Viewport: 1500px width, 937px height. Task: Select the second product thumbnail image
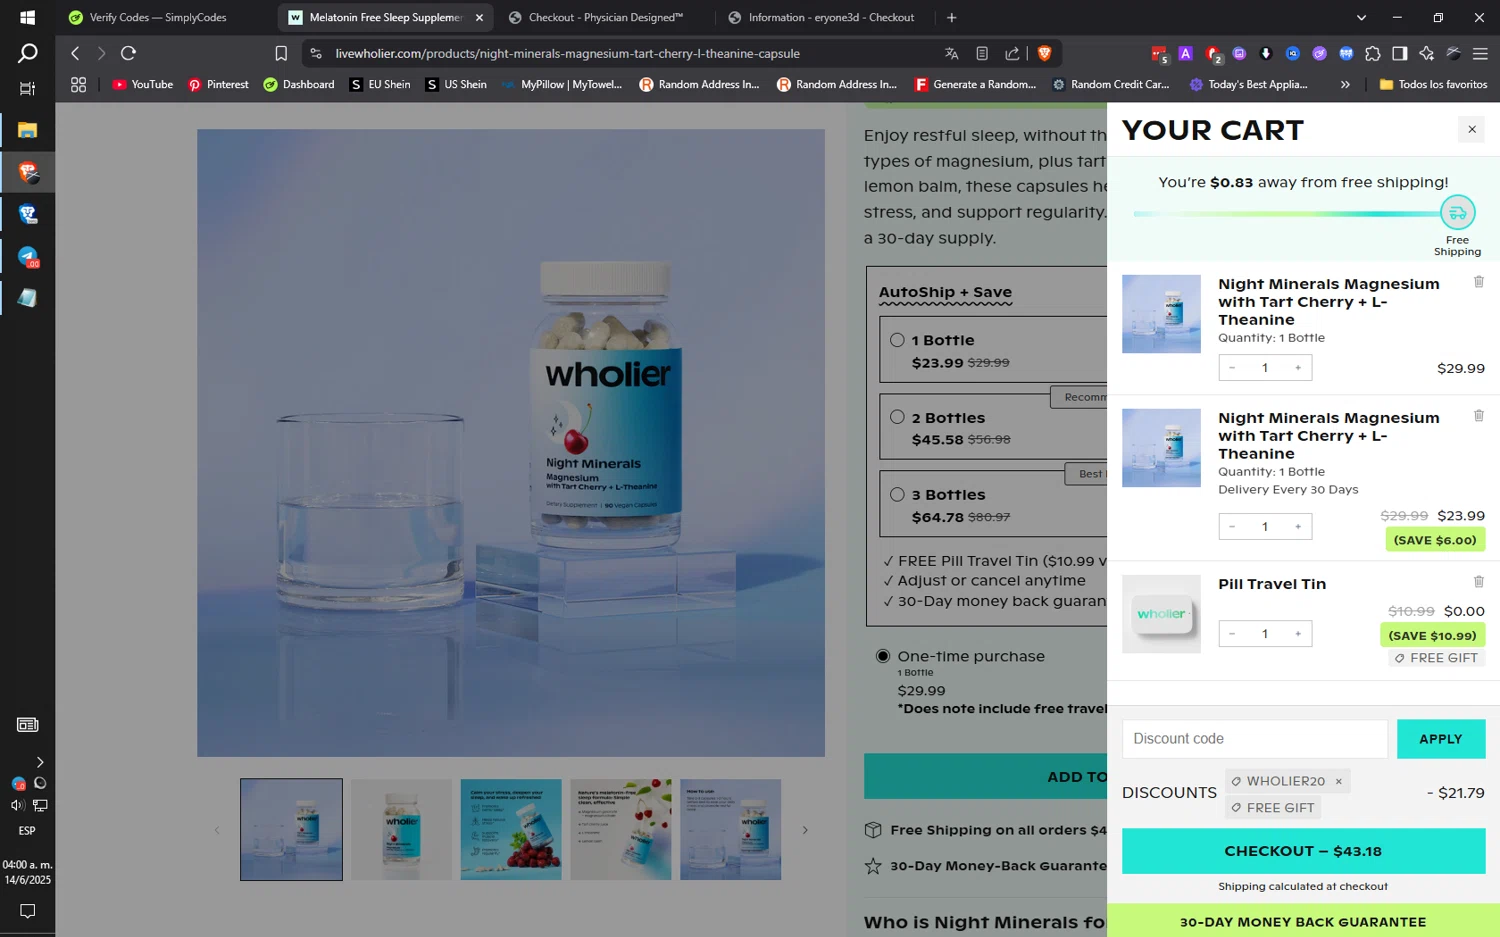coord(401,830)
